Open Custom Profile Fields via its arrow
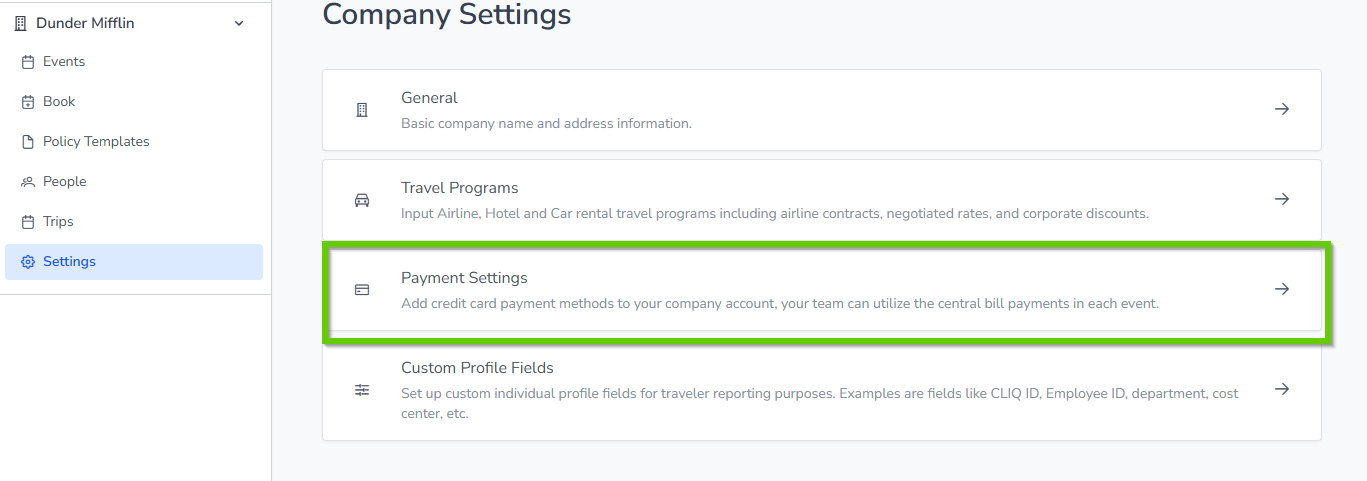The width and height of the screenshot is (1367, 481). coord(1282,389)
